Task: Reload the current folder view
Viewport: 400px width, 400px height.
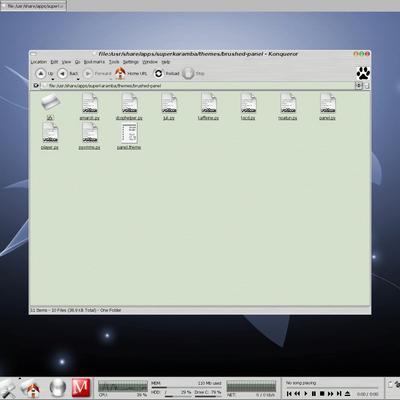Action: click(x=159, y=73)
